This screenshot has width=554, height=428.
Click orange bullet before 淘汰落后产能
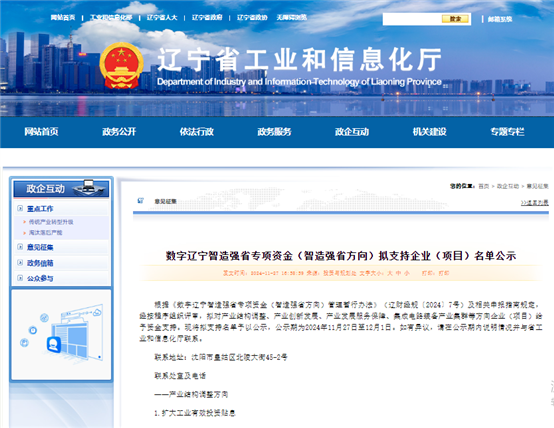click(x=24, y=233)
